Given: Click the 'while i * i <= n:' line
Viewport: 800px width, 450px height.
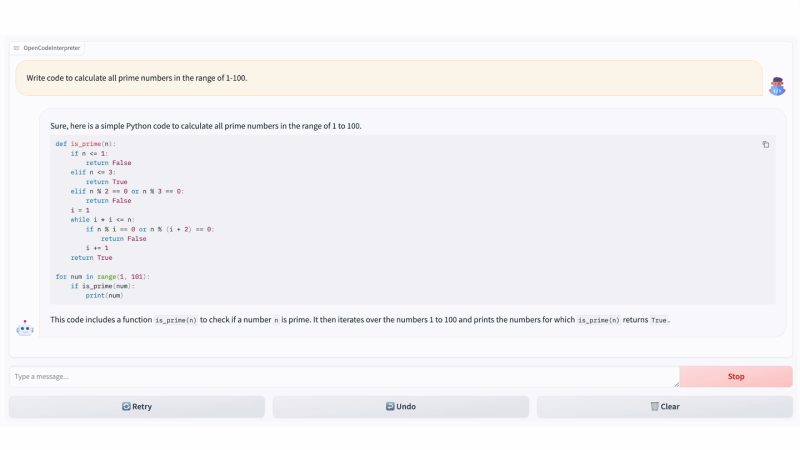Looking at the screenshot, I should [x=102, y=219].
